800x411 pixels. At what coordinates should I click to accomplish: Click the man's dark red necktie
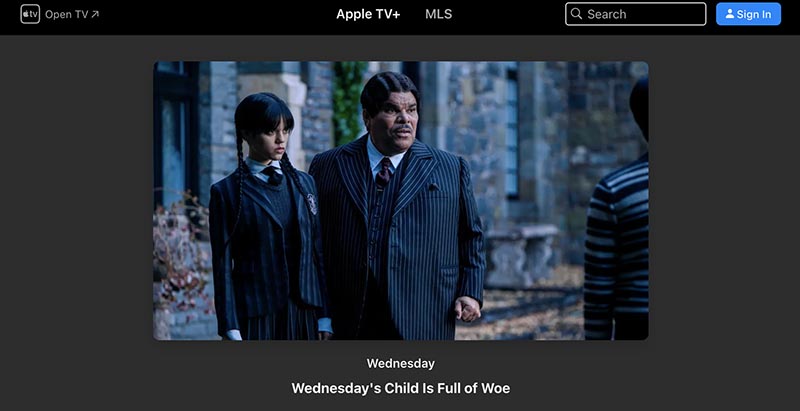[384, 171]
